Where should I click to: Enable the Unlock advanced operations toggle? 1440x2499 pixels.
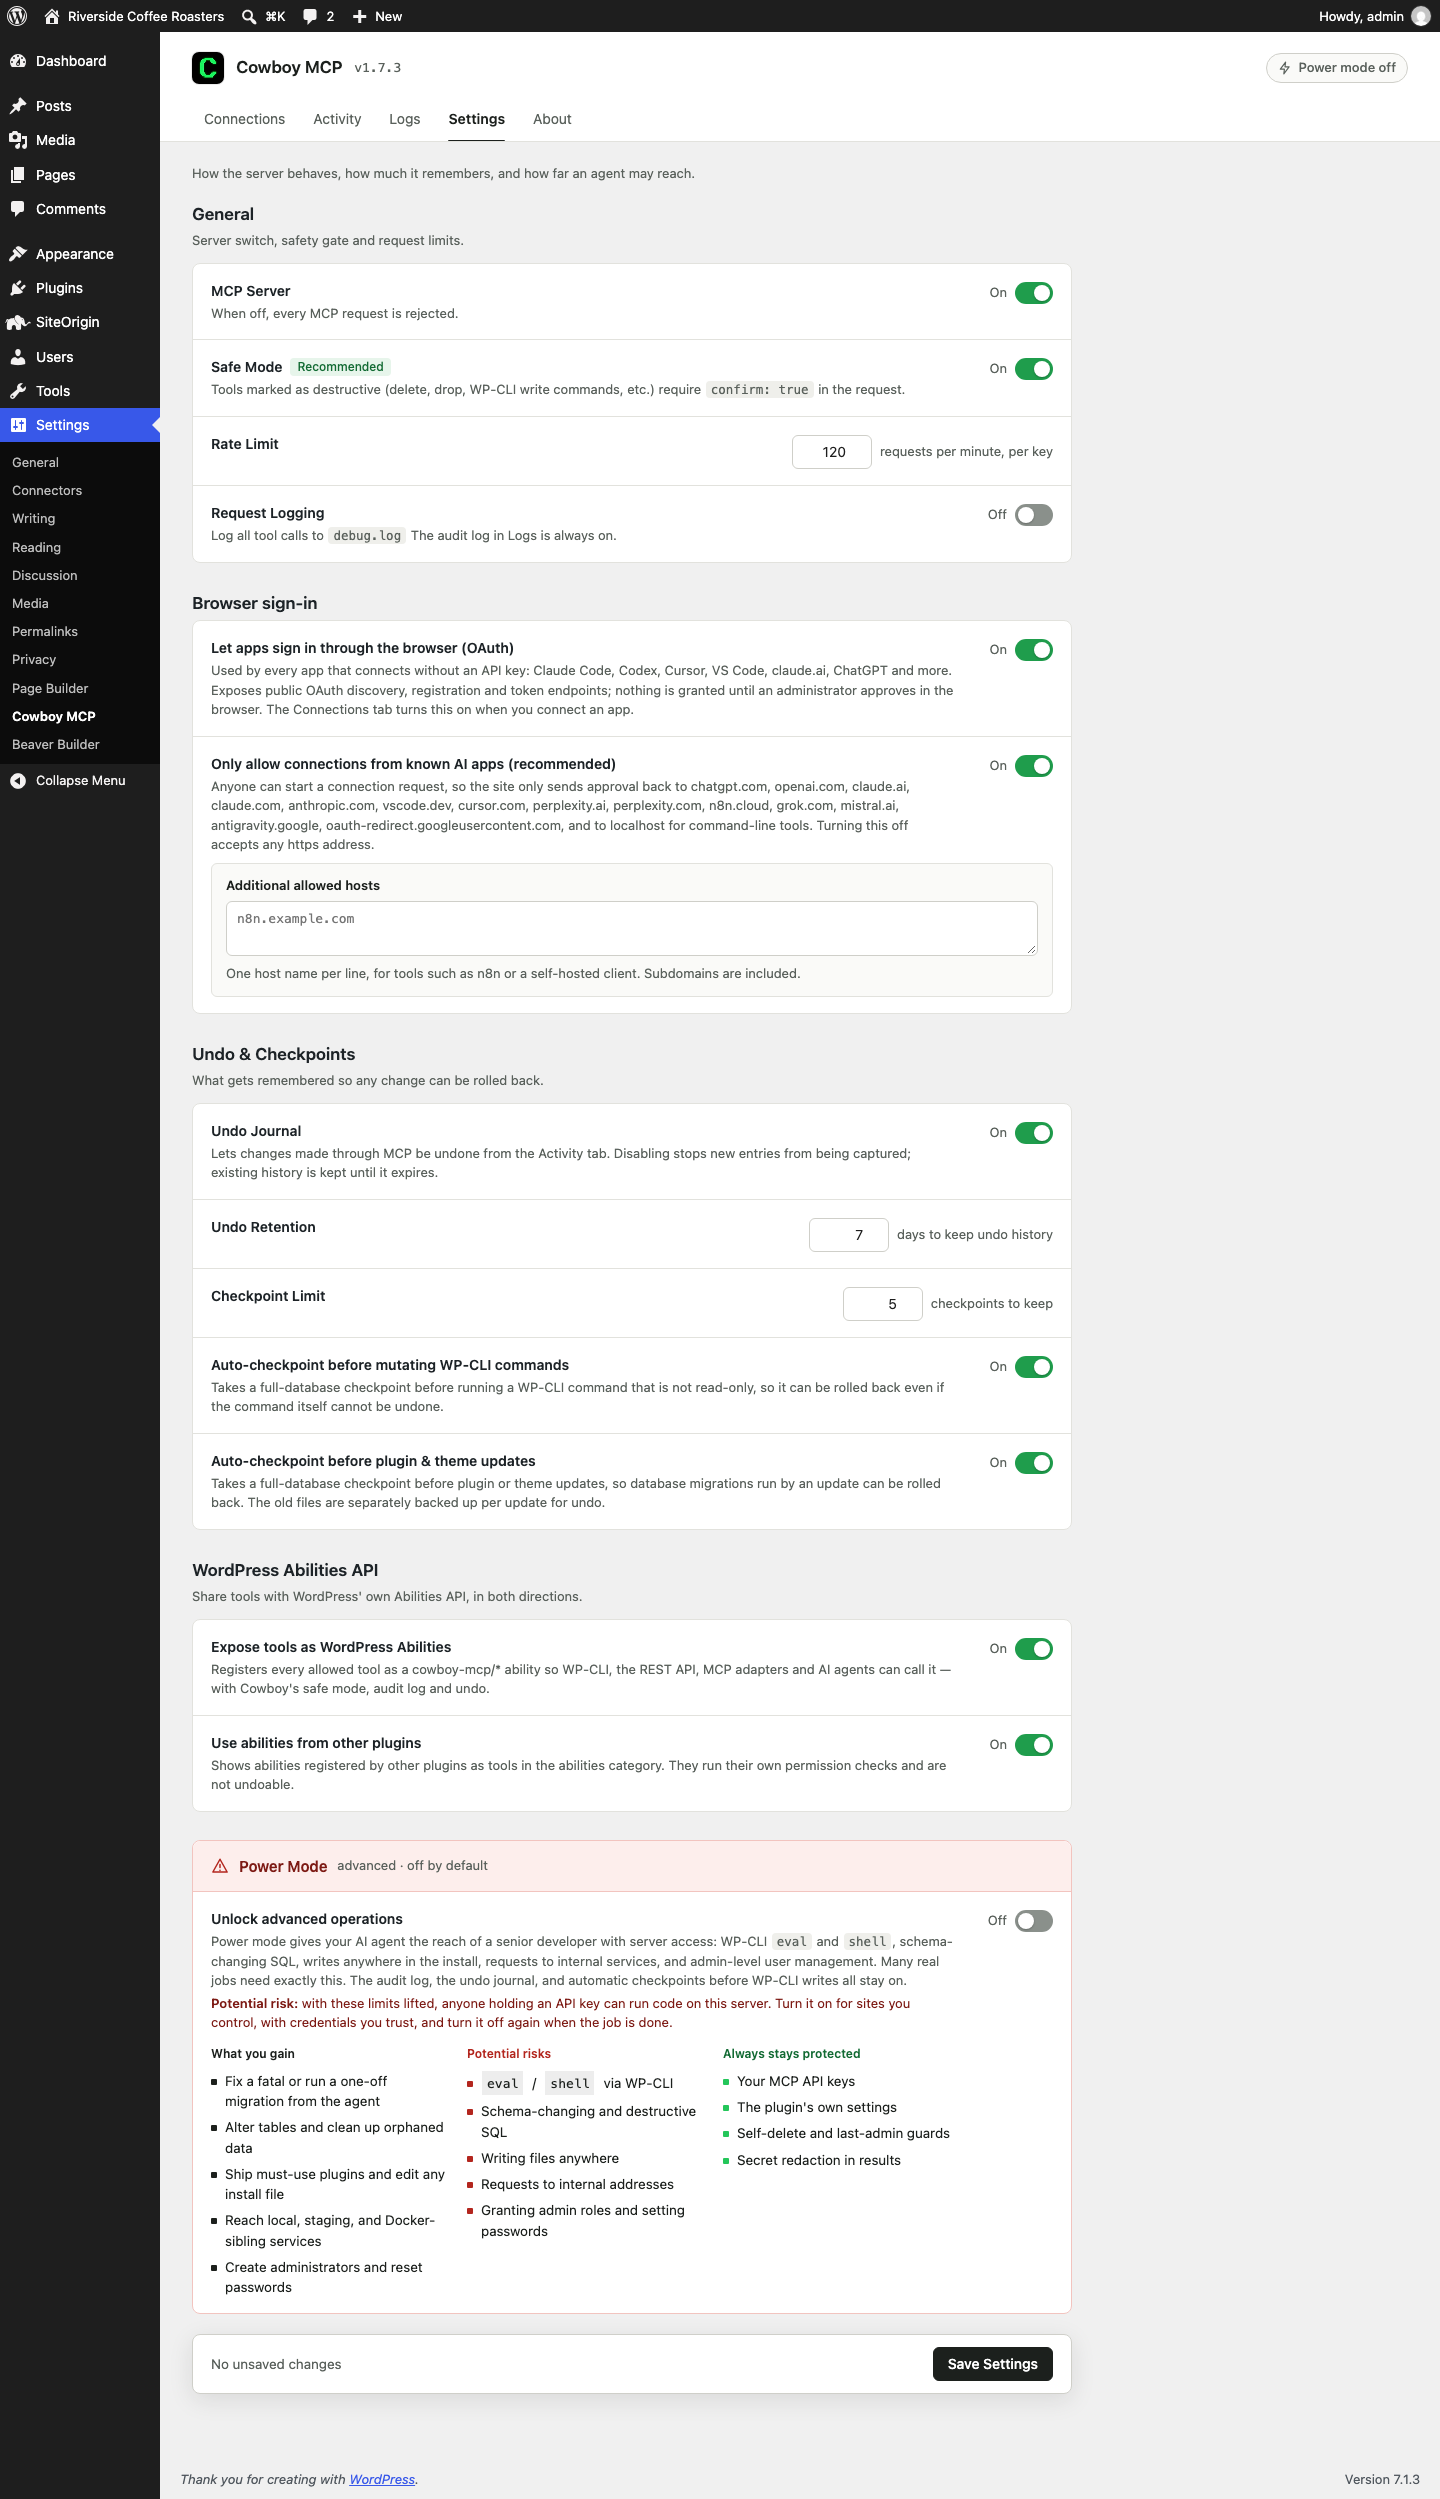(1034, 1921)
